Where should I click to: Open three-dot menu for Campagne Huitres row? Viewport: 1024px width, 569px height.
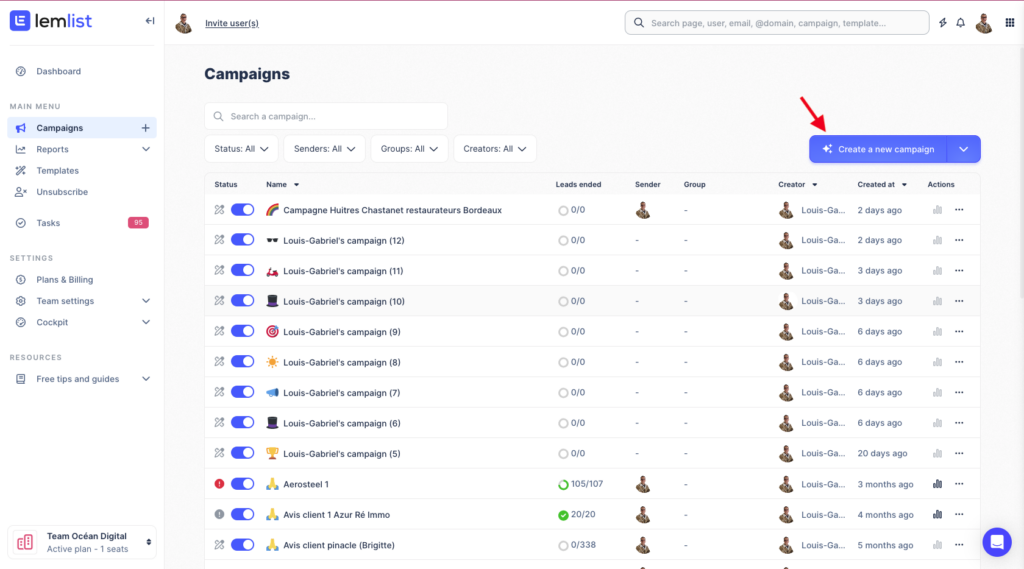[x=959, y=210]
